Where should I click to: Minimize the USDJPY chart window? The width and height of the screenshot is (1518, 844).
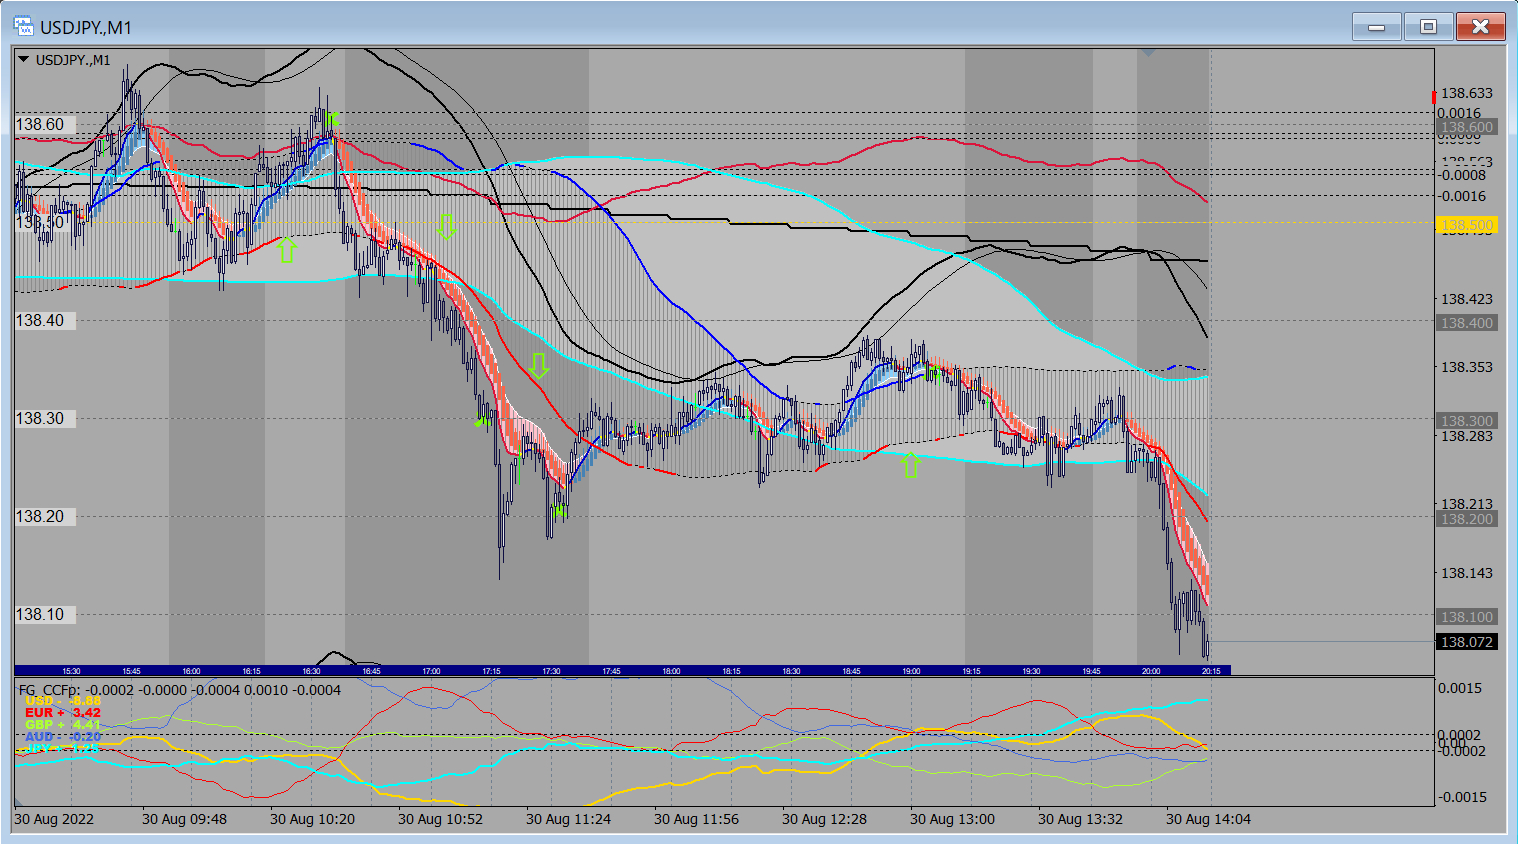pyautogui.click(x=1376, y=27)
